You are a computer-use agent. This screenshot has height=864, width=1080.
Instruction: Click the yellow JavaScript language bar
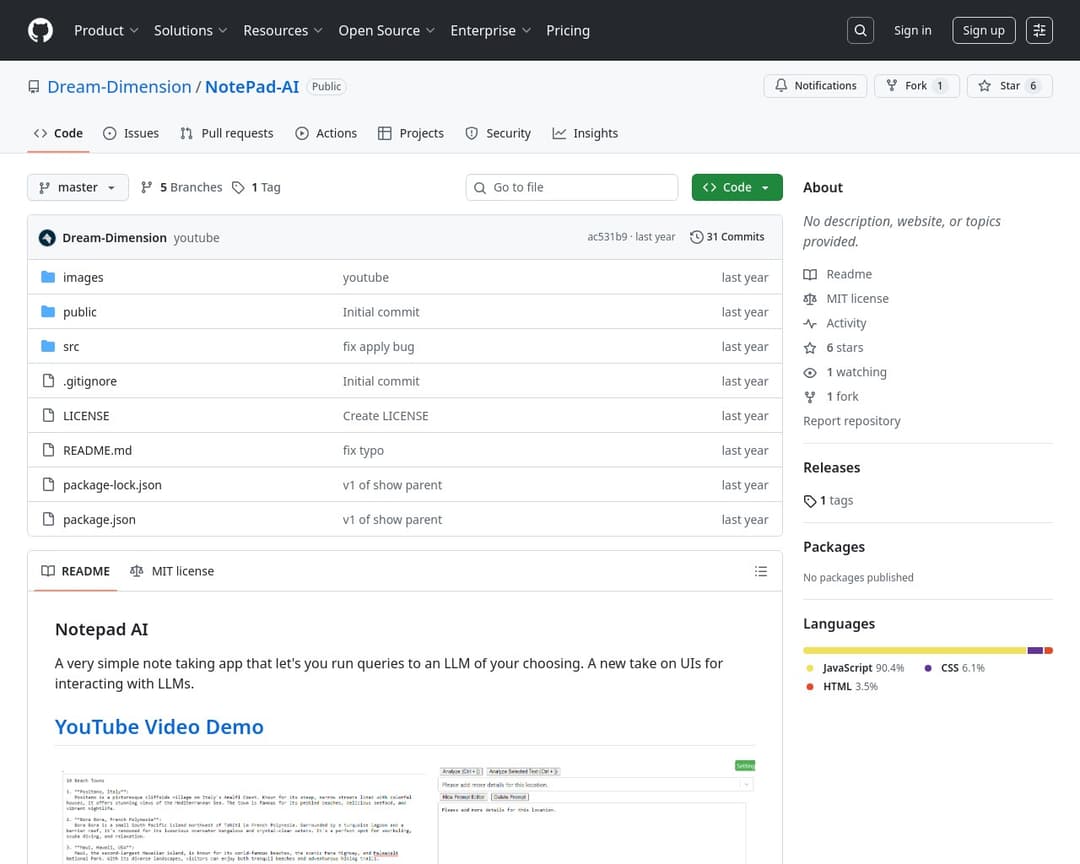coord(914,650)
